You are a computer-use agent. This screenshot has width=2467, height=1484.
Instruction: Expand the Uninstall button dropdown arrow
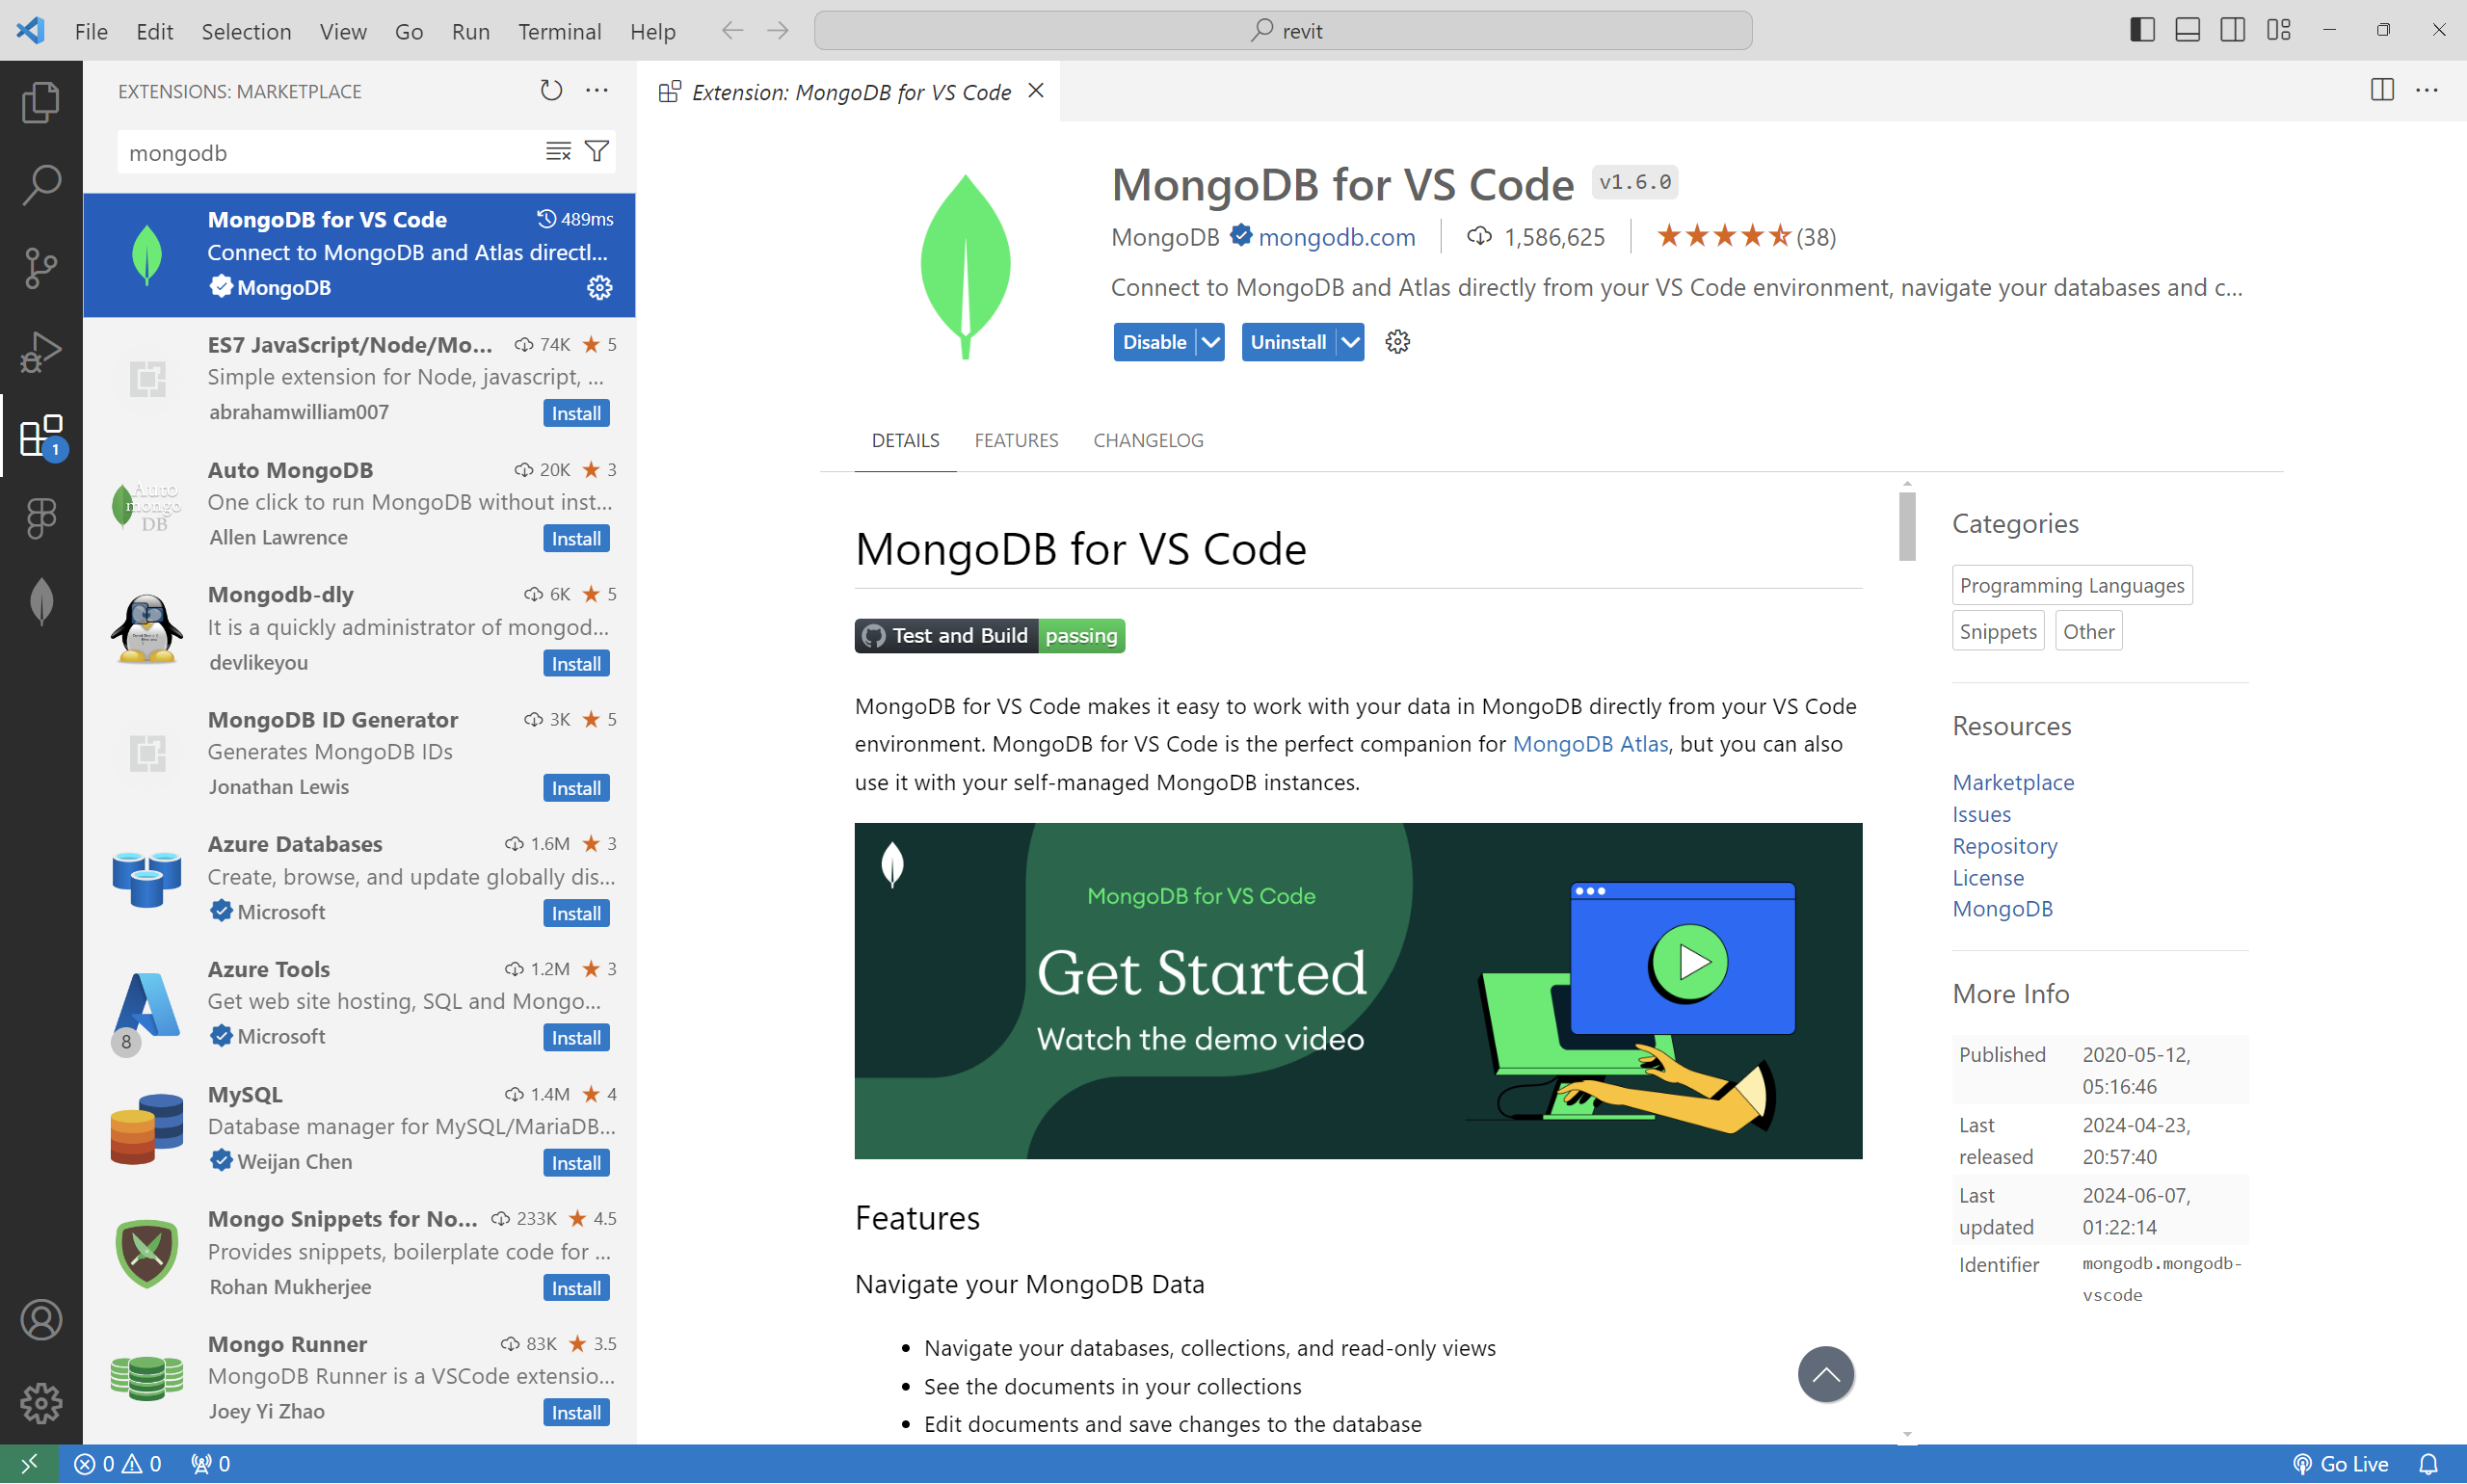(1350, 342)
